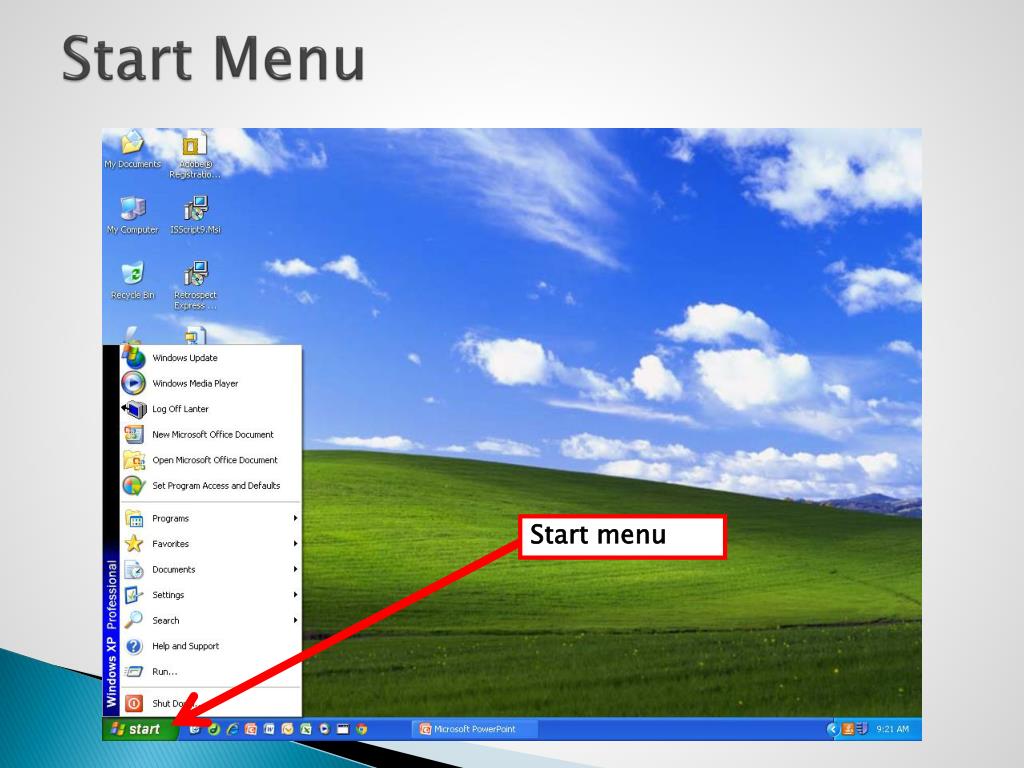Viewport: 1024px width, 768px height.
Task: Open the Adobe Registration desktop icon
Action: click(195, 154)
